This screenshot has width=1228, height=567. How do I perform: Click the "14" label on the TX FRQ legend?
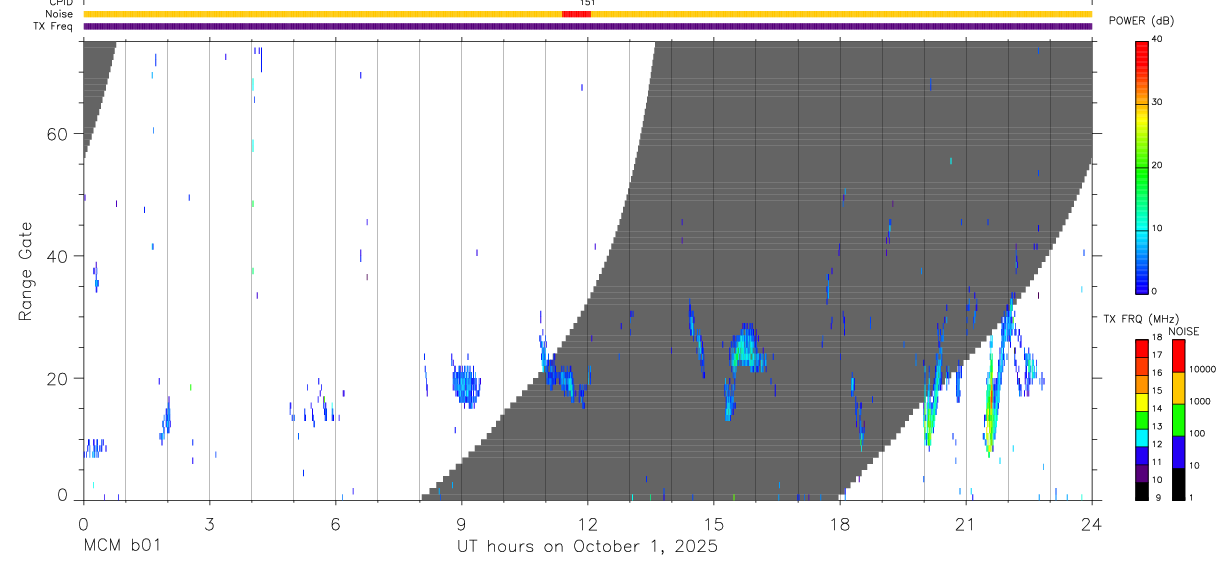coord(1158,408)
